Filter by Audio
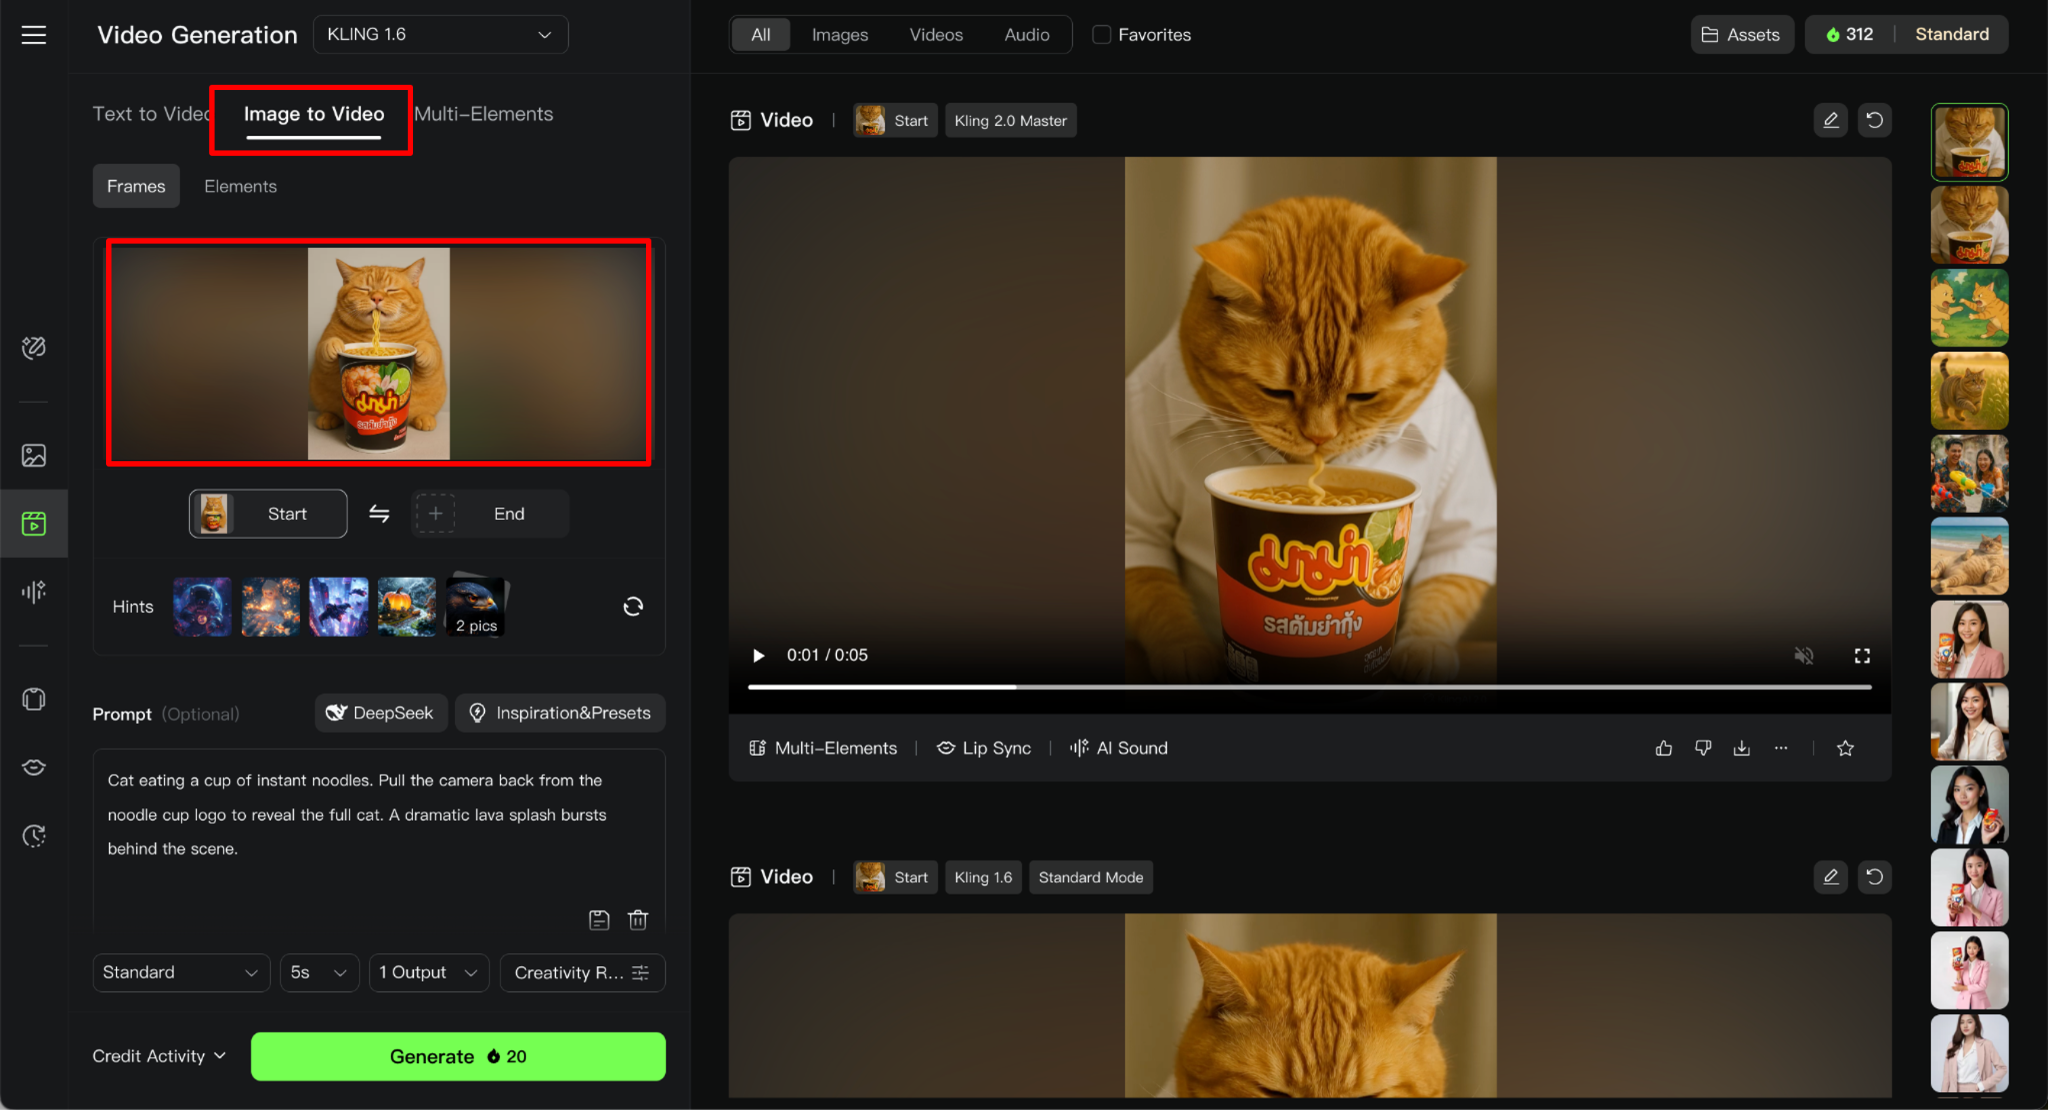This screenshot has width=2048, height=1110. [x=1027, y=35]
